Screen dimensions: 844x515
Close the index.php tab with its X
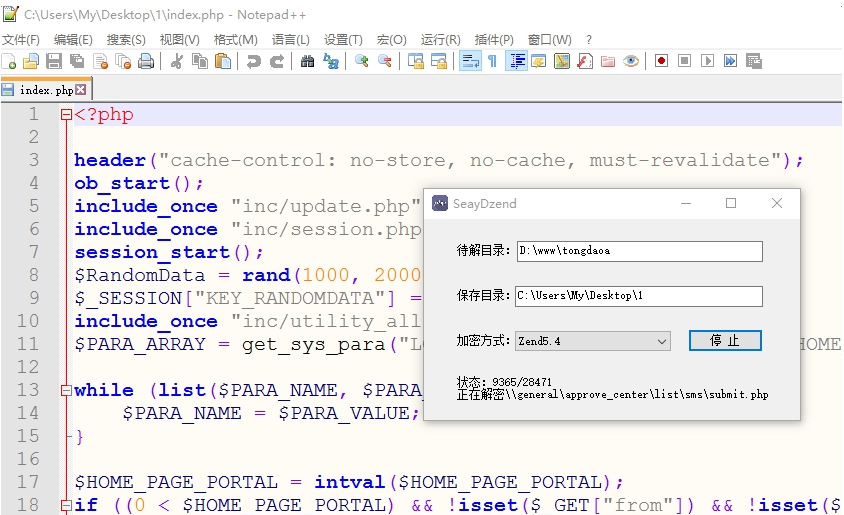(81, 90)
